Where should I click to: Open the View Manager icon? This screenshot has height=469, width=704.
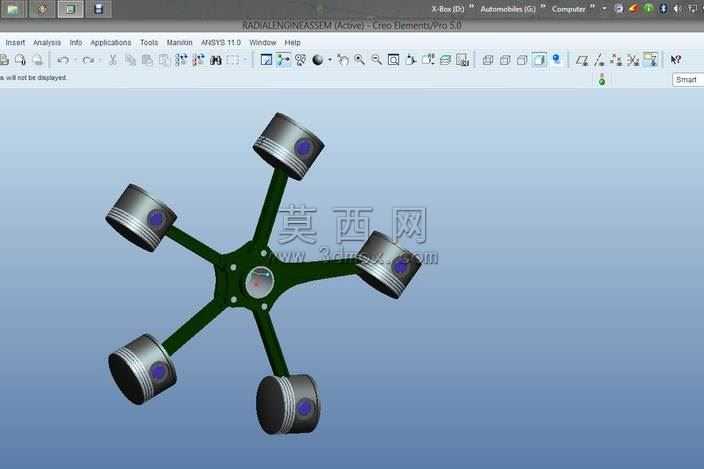coord(462,60)
